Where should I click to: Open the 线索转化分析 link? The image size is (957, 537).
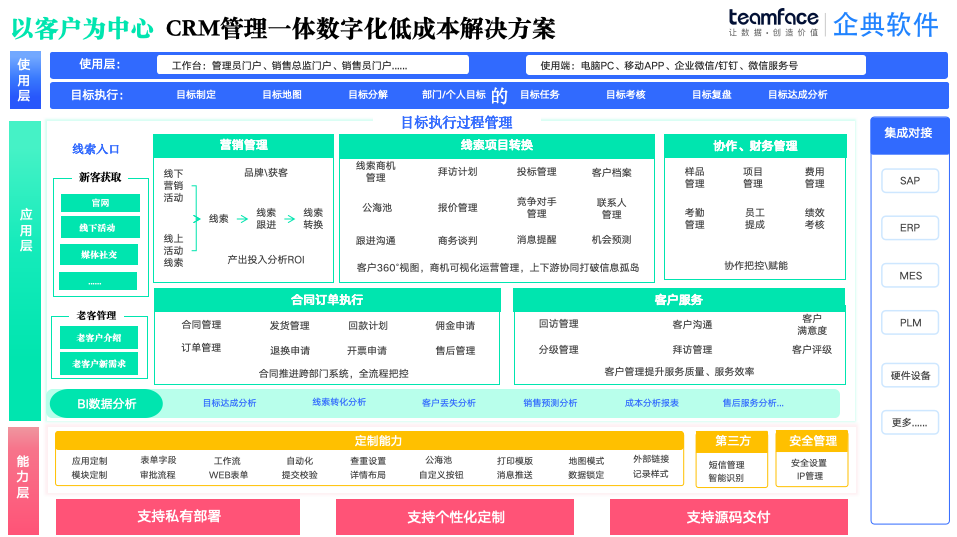tap(339, 402)
